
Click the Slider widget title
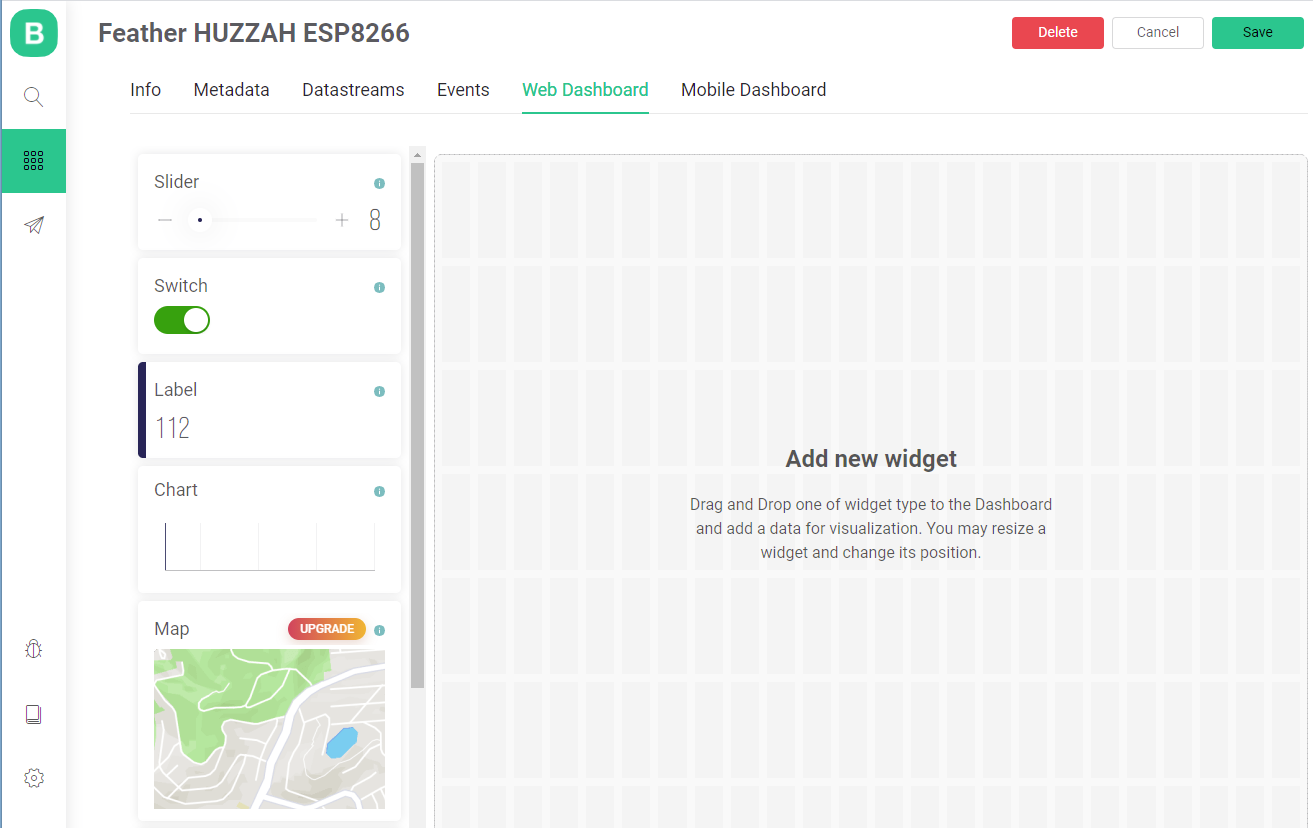[176, 182]
